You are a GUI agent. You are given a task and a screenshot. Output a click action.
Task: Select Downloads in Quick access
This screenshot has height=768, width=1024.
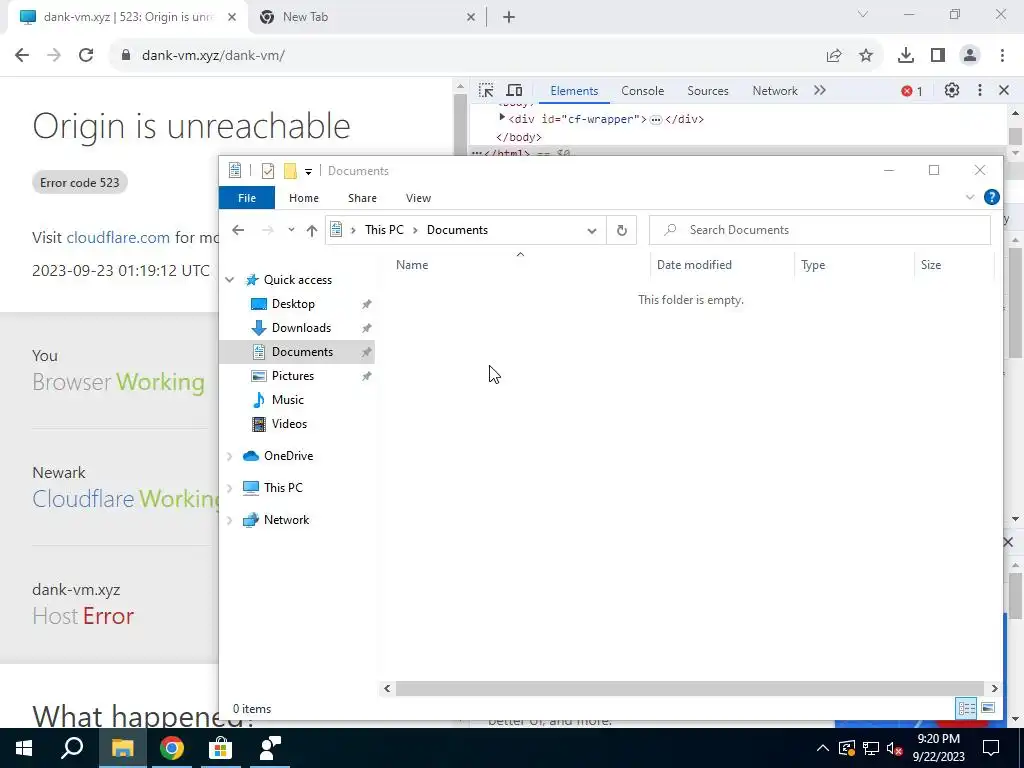(301, 328)
